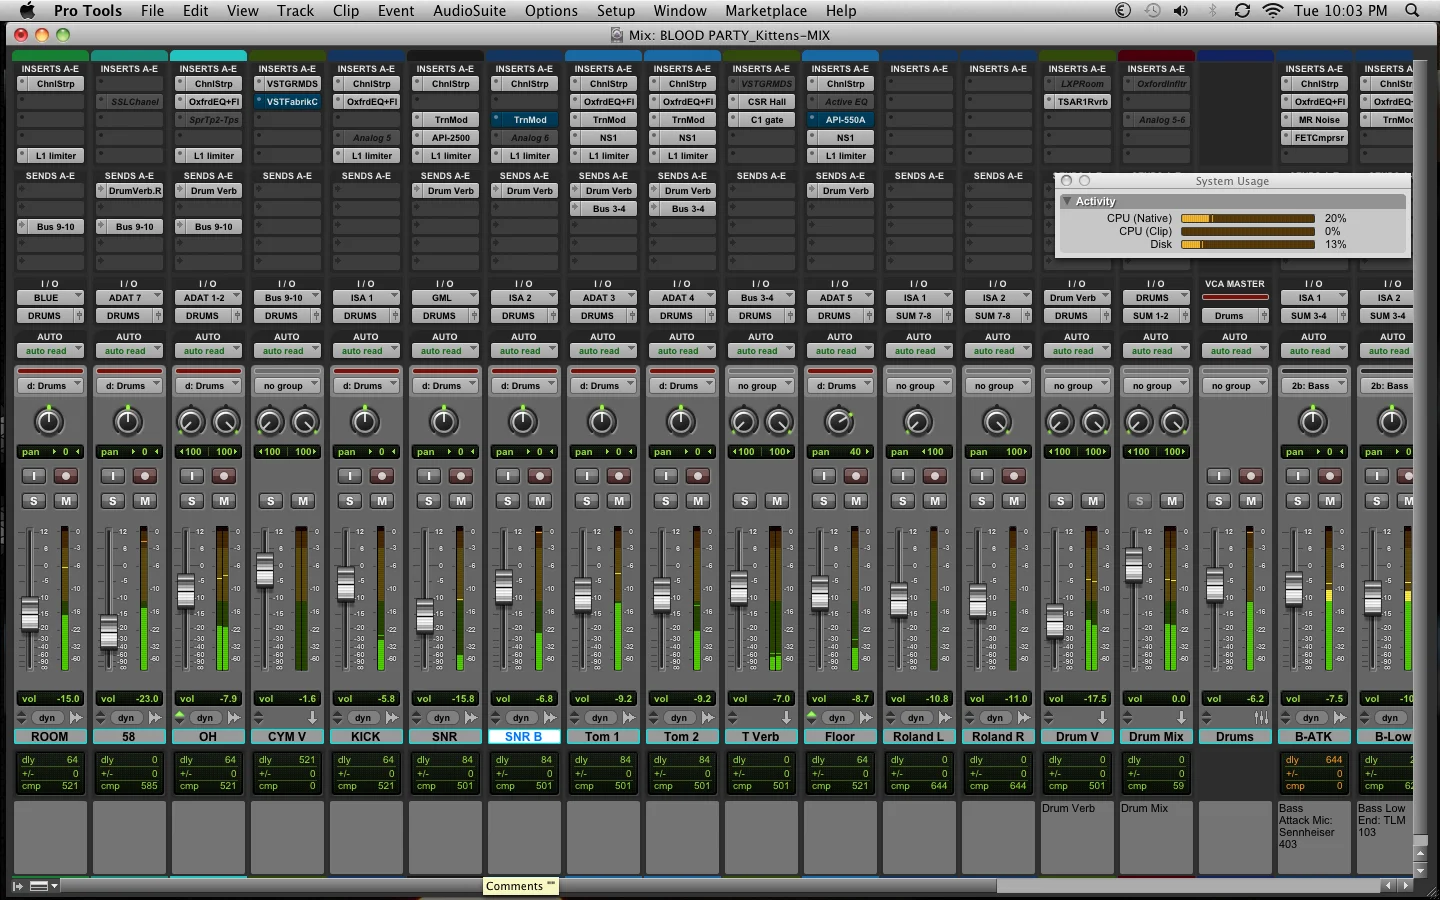Open 'dyn' voice selector on SNR track

442,718
